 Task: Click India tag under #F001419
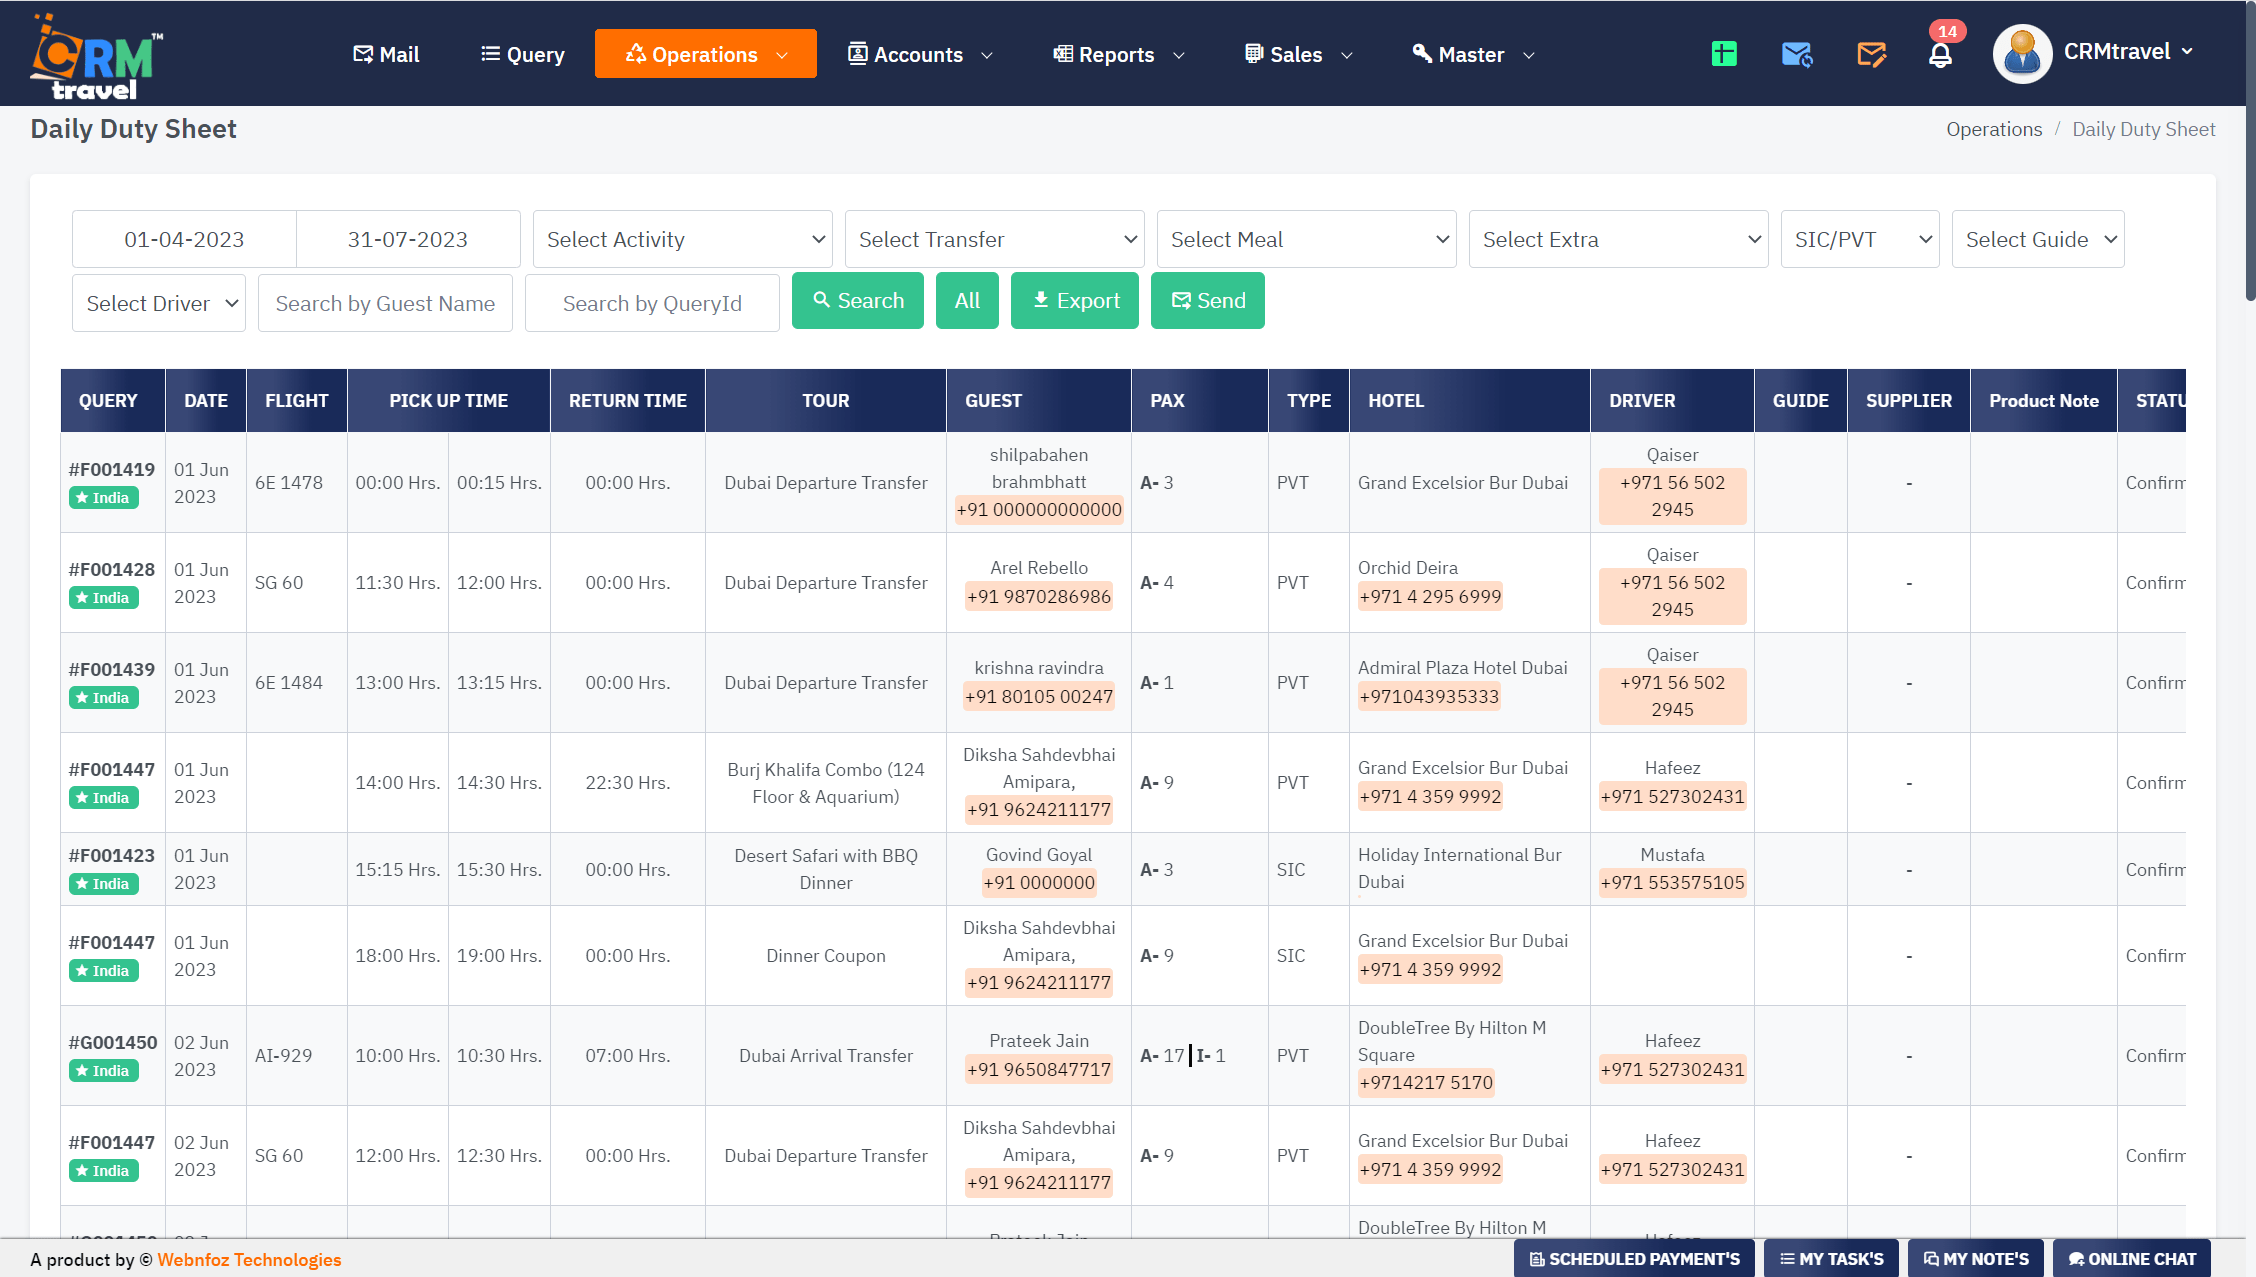103,498
